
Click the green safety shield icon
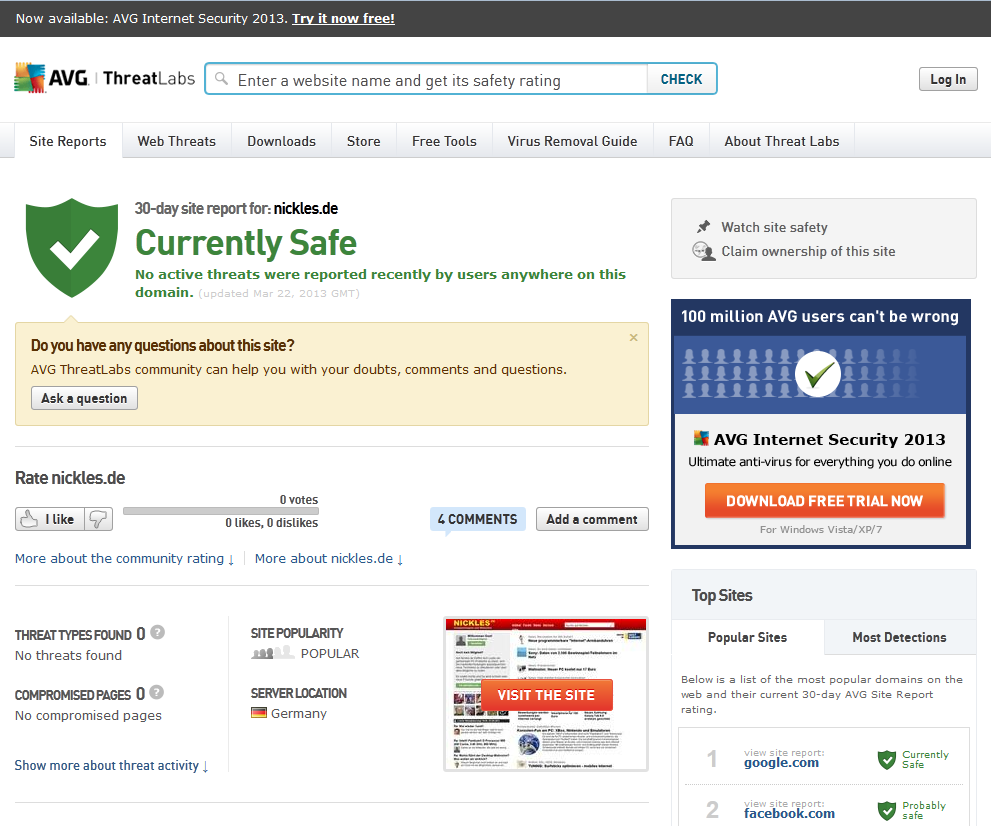(x=72, y=248)
